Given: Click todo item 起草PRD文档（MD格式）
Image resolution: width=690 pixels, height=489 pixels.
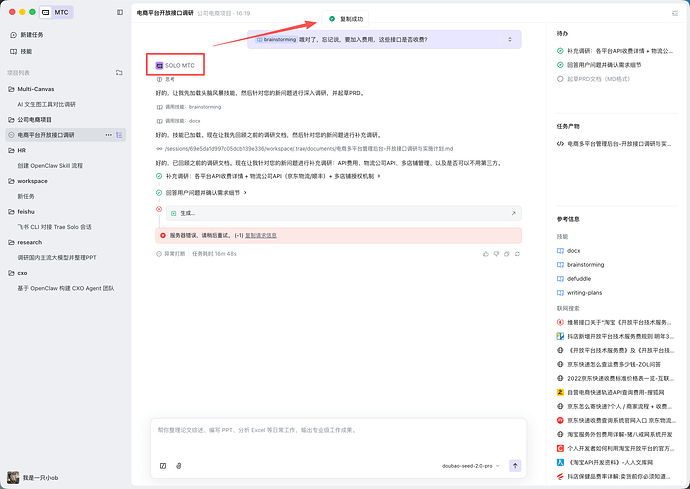Looking at the screenshot, I should click(x=594, y=79).
